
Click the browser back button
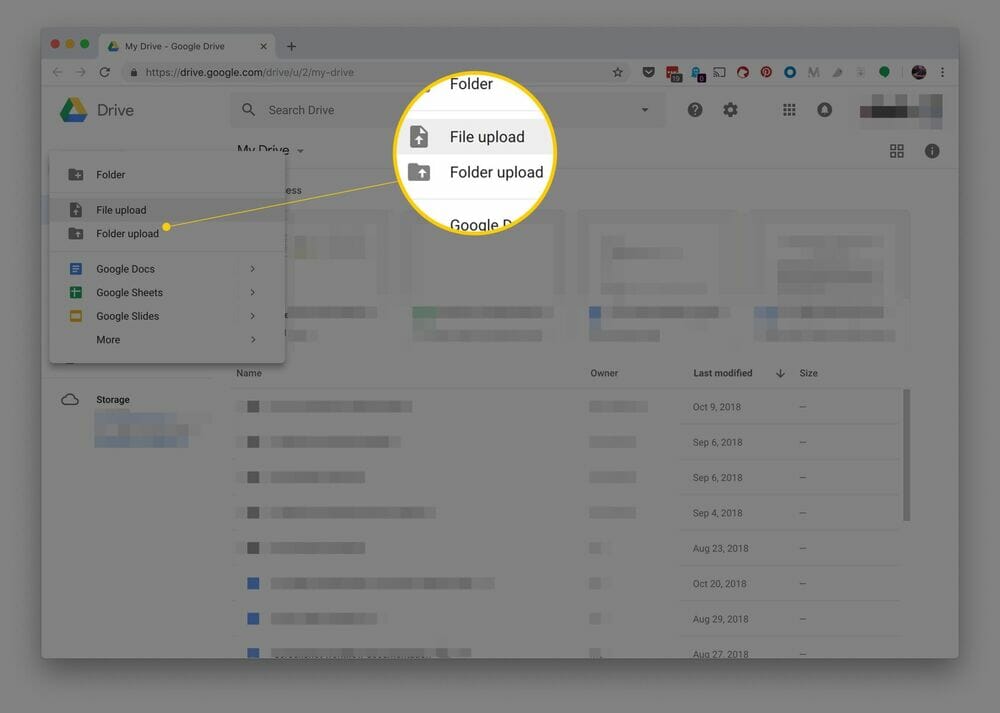pyautogui.click(x=57, y=71)
